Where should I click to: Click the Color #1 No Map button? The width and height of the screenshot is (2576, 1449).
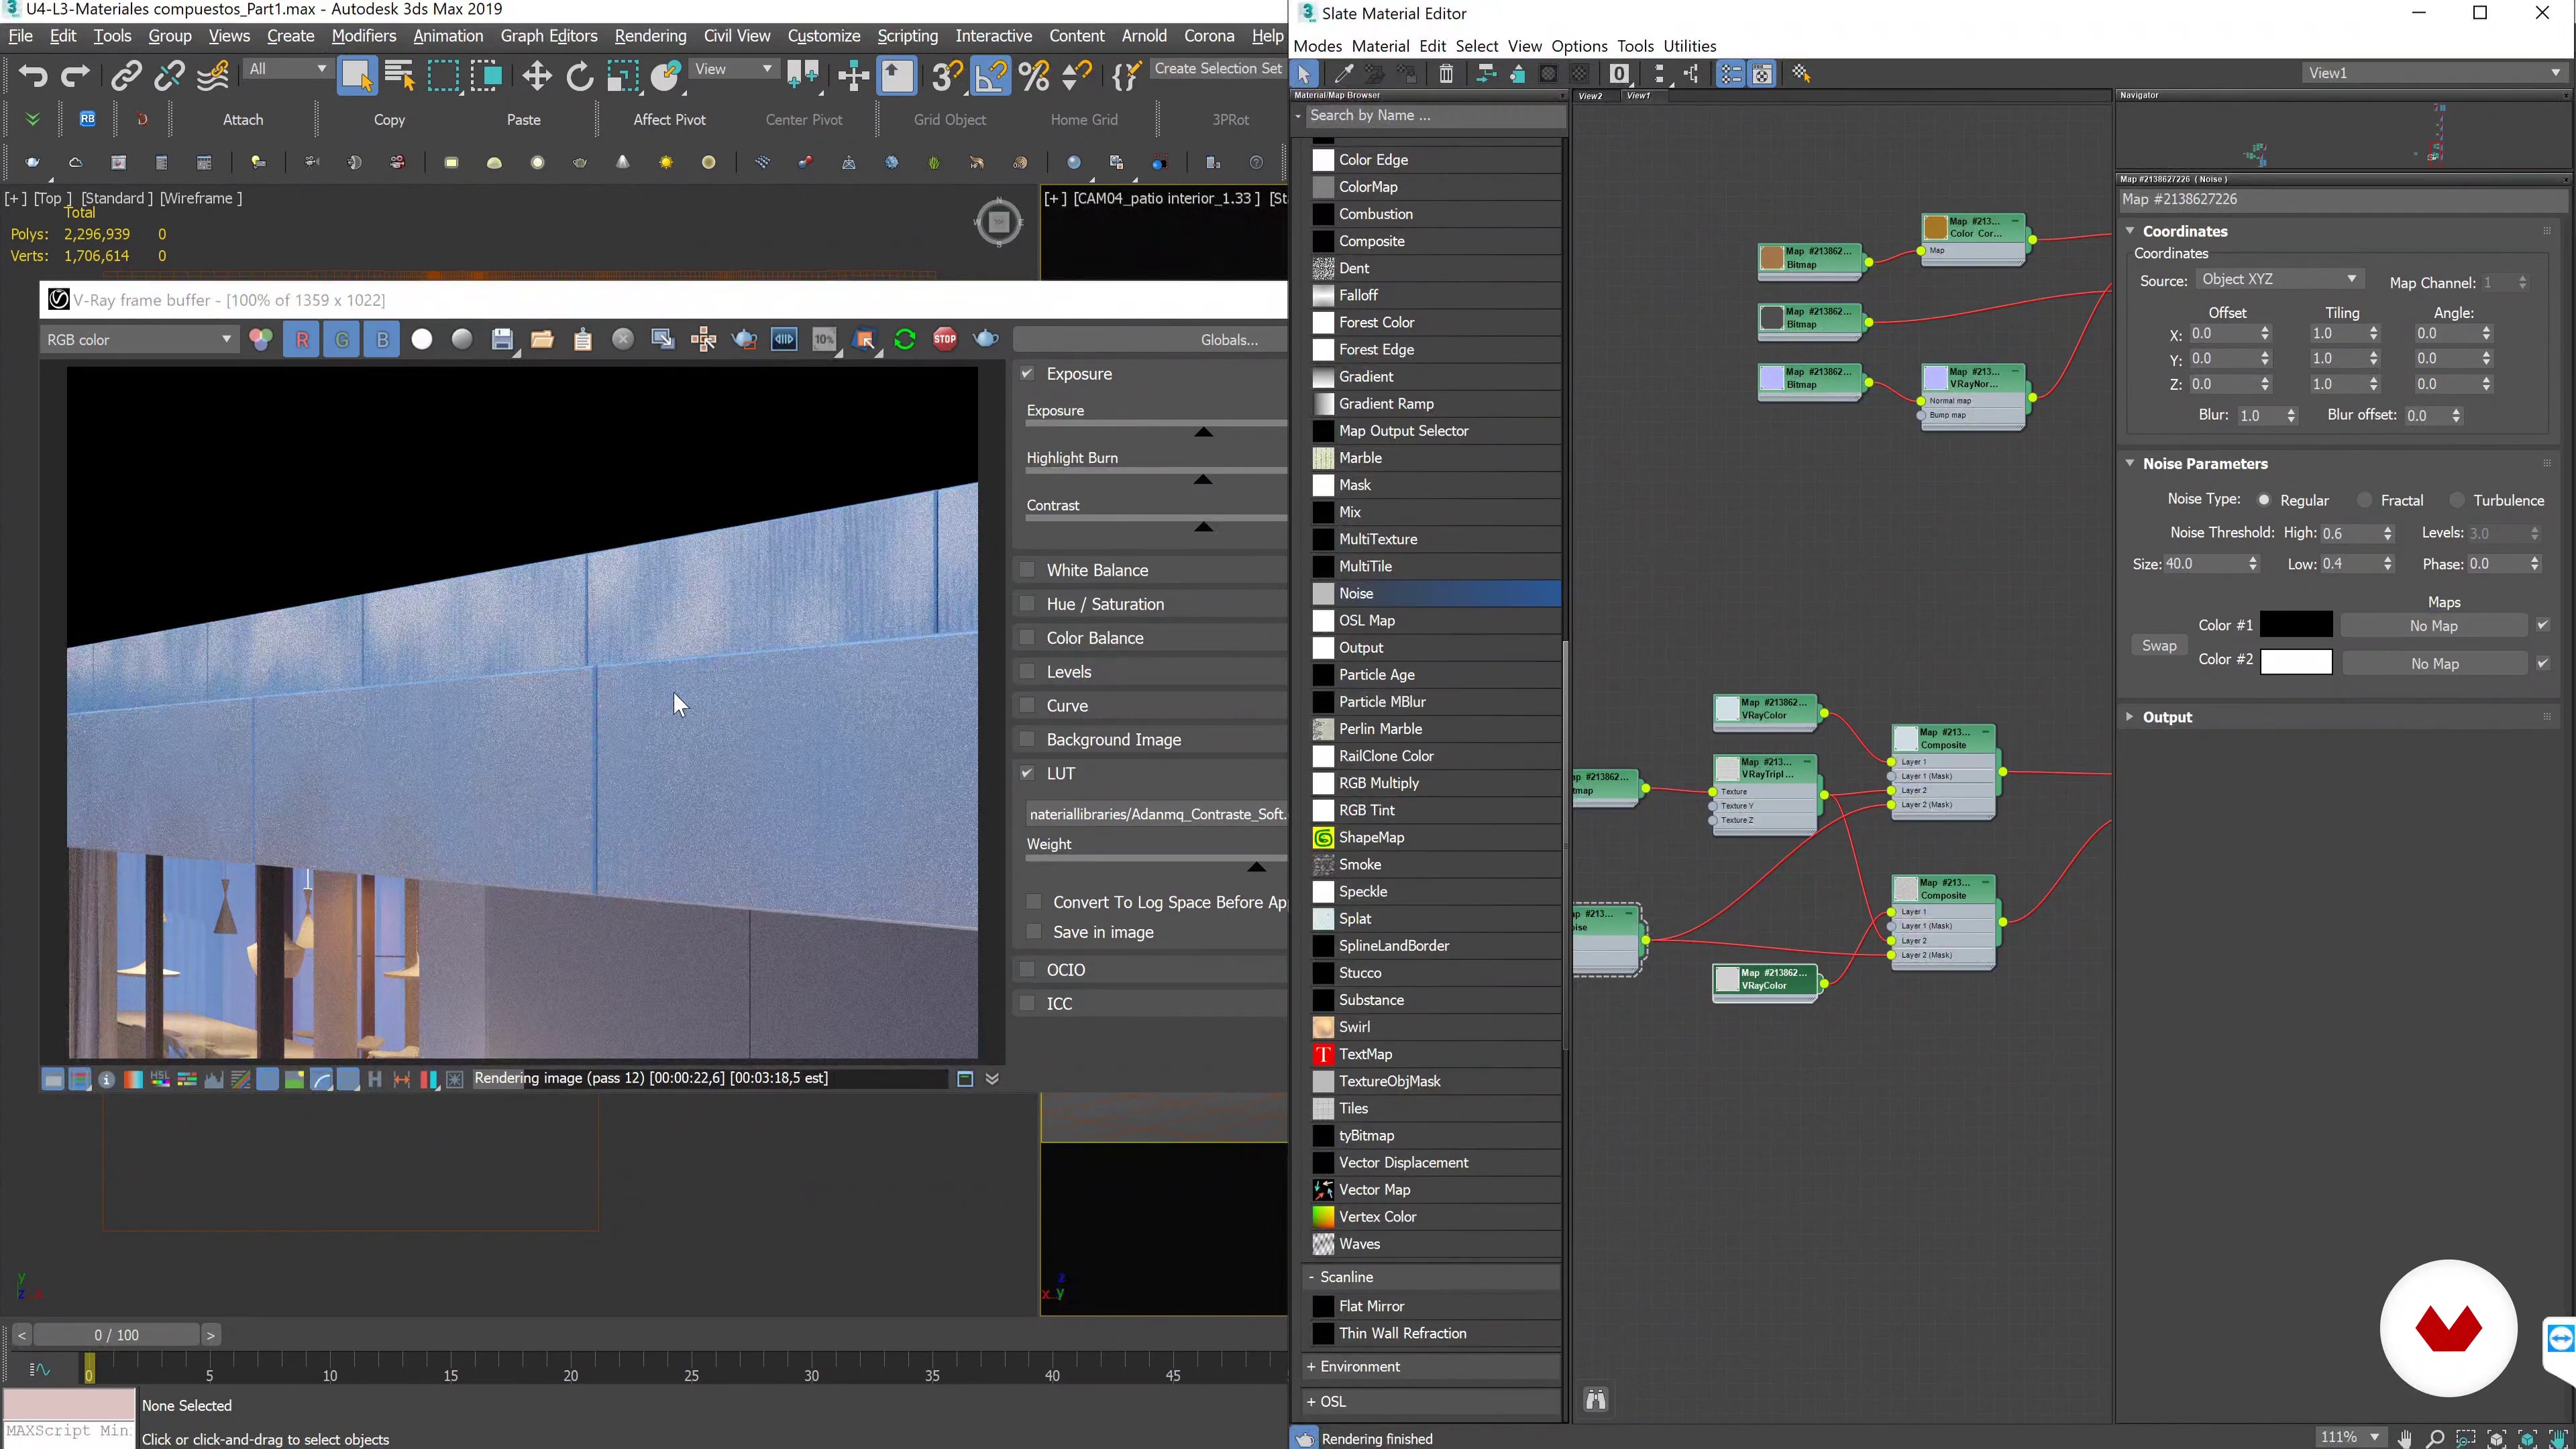[2433, 626]
